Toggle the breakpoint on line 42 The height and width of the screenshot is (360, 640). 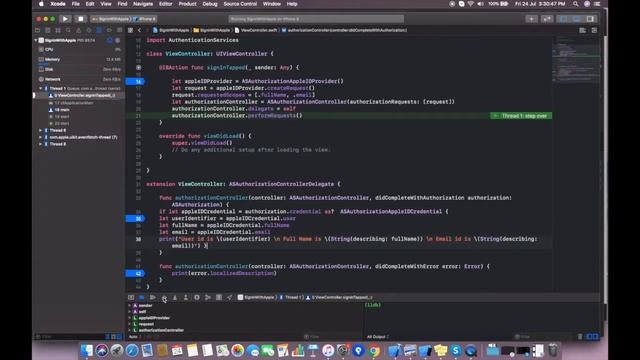(x=135, y=273)
